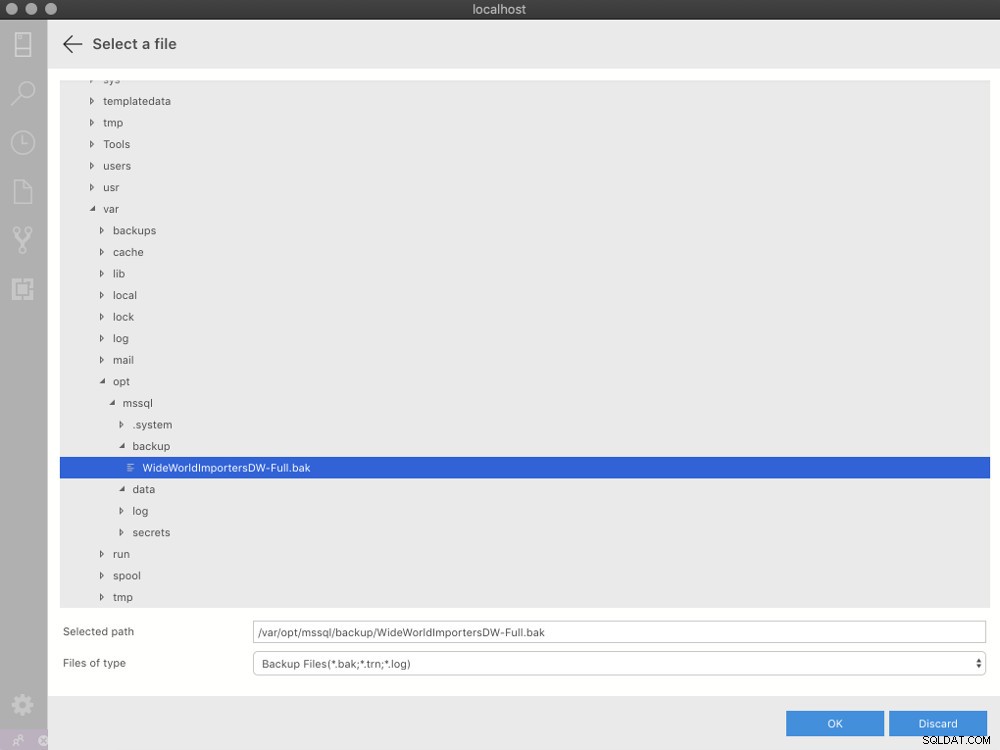Click the Selected path input field
The height and width of the screenshot is (750, 1000).
(x=619, y=632)
